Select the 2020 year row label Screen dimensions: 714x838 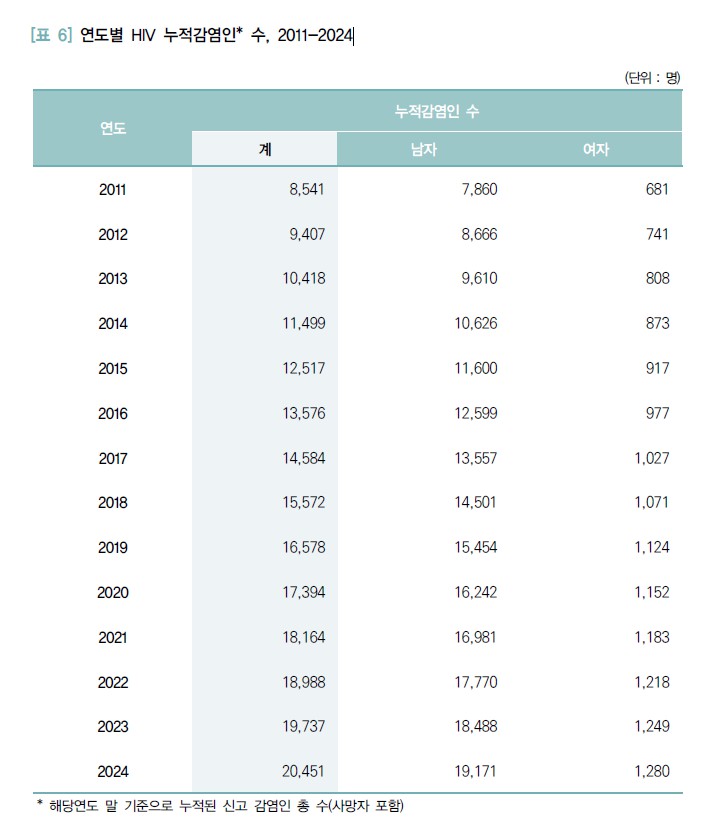(x=113, y=592)
